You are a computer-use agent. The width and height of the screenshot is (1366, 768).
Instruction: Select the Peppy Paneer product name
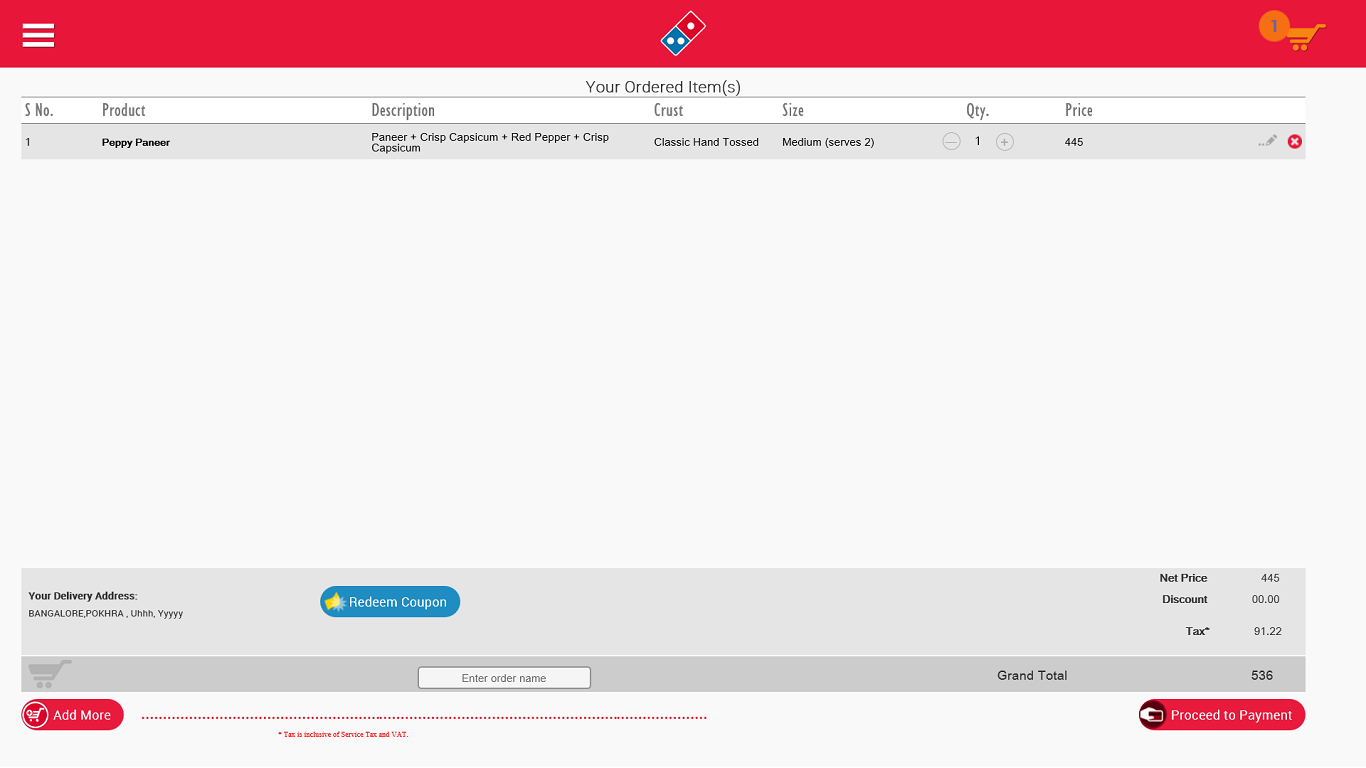[136, 143]
